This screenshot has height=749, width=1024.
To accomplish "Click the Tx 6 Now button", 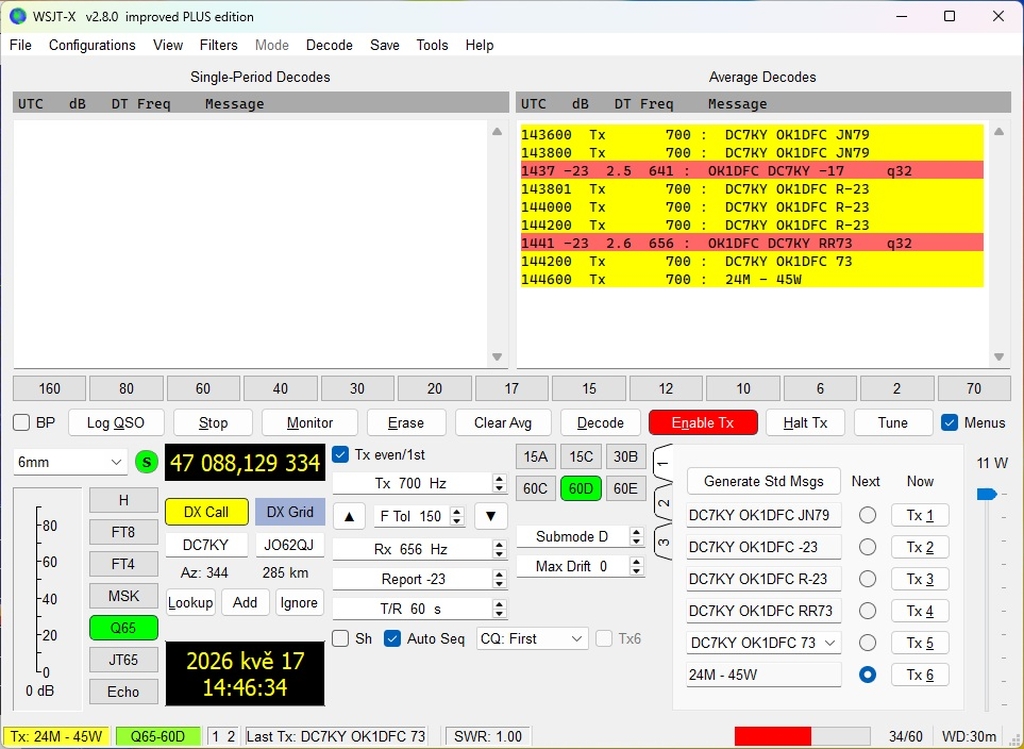I will click(x=920, y=675).
